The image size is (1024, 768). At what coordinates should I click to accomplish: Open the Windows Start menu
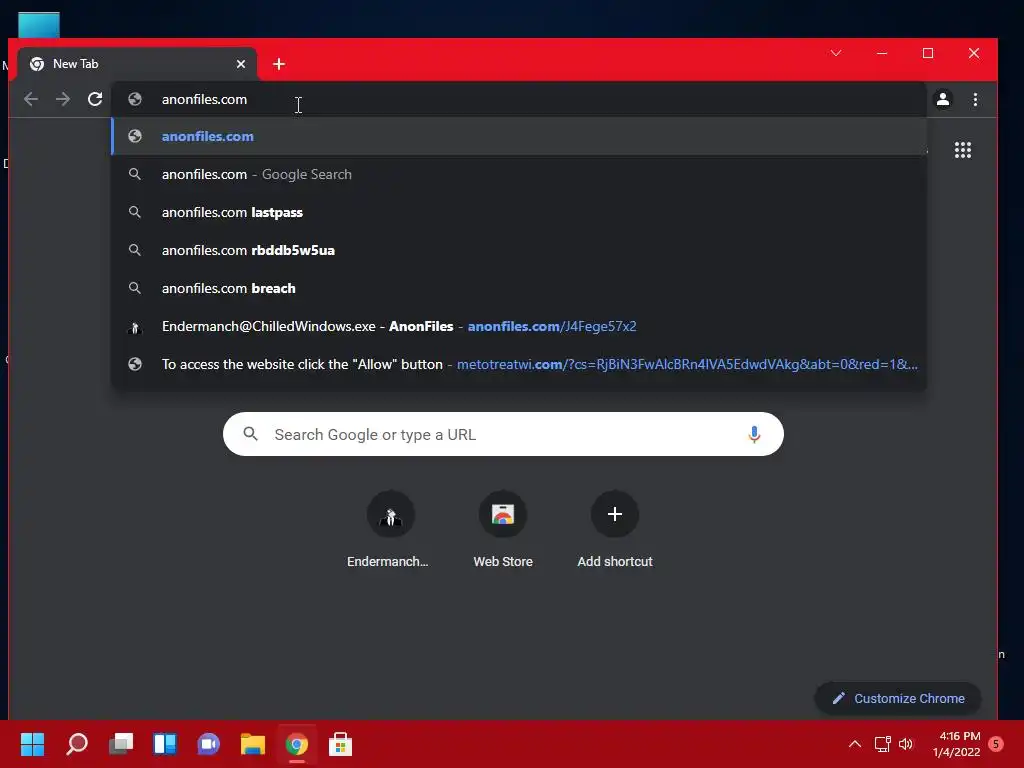click(32, 744)
